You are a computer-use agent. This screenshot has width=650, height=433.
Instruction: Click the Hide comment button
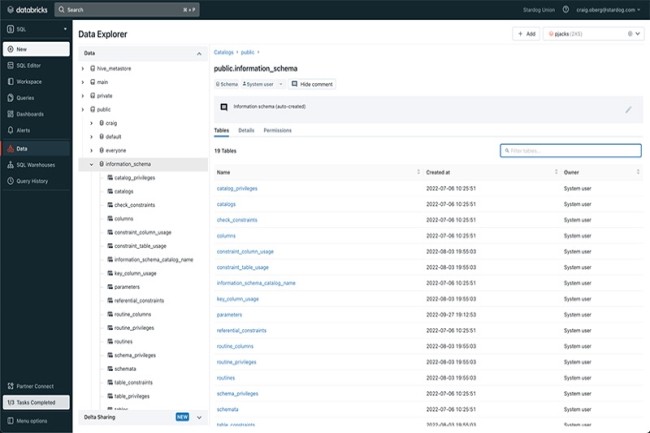(313, 84)
